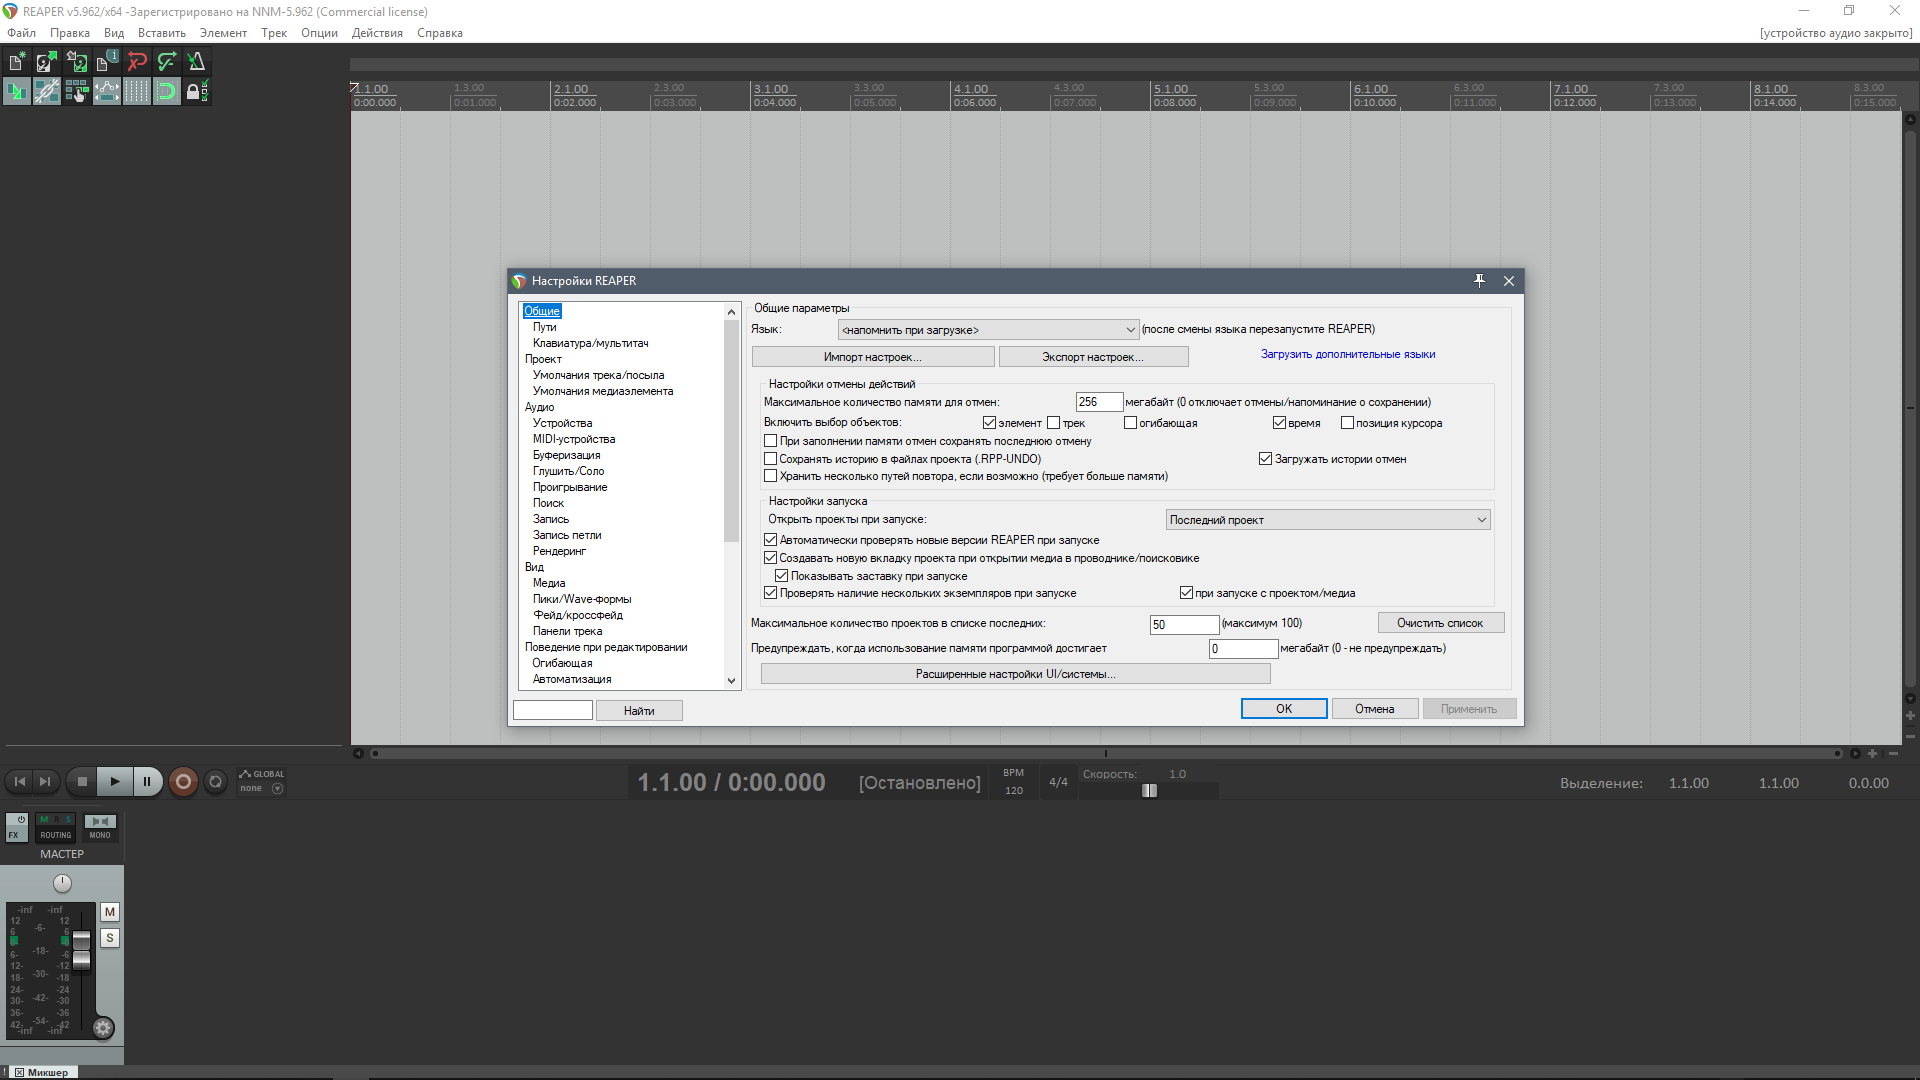The width and height of the screenshot is (1920, 1080).
Task: Click 'Очистить список' button
Action: (1440, 623)
